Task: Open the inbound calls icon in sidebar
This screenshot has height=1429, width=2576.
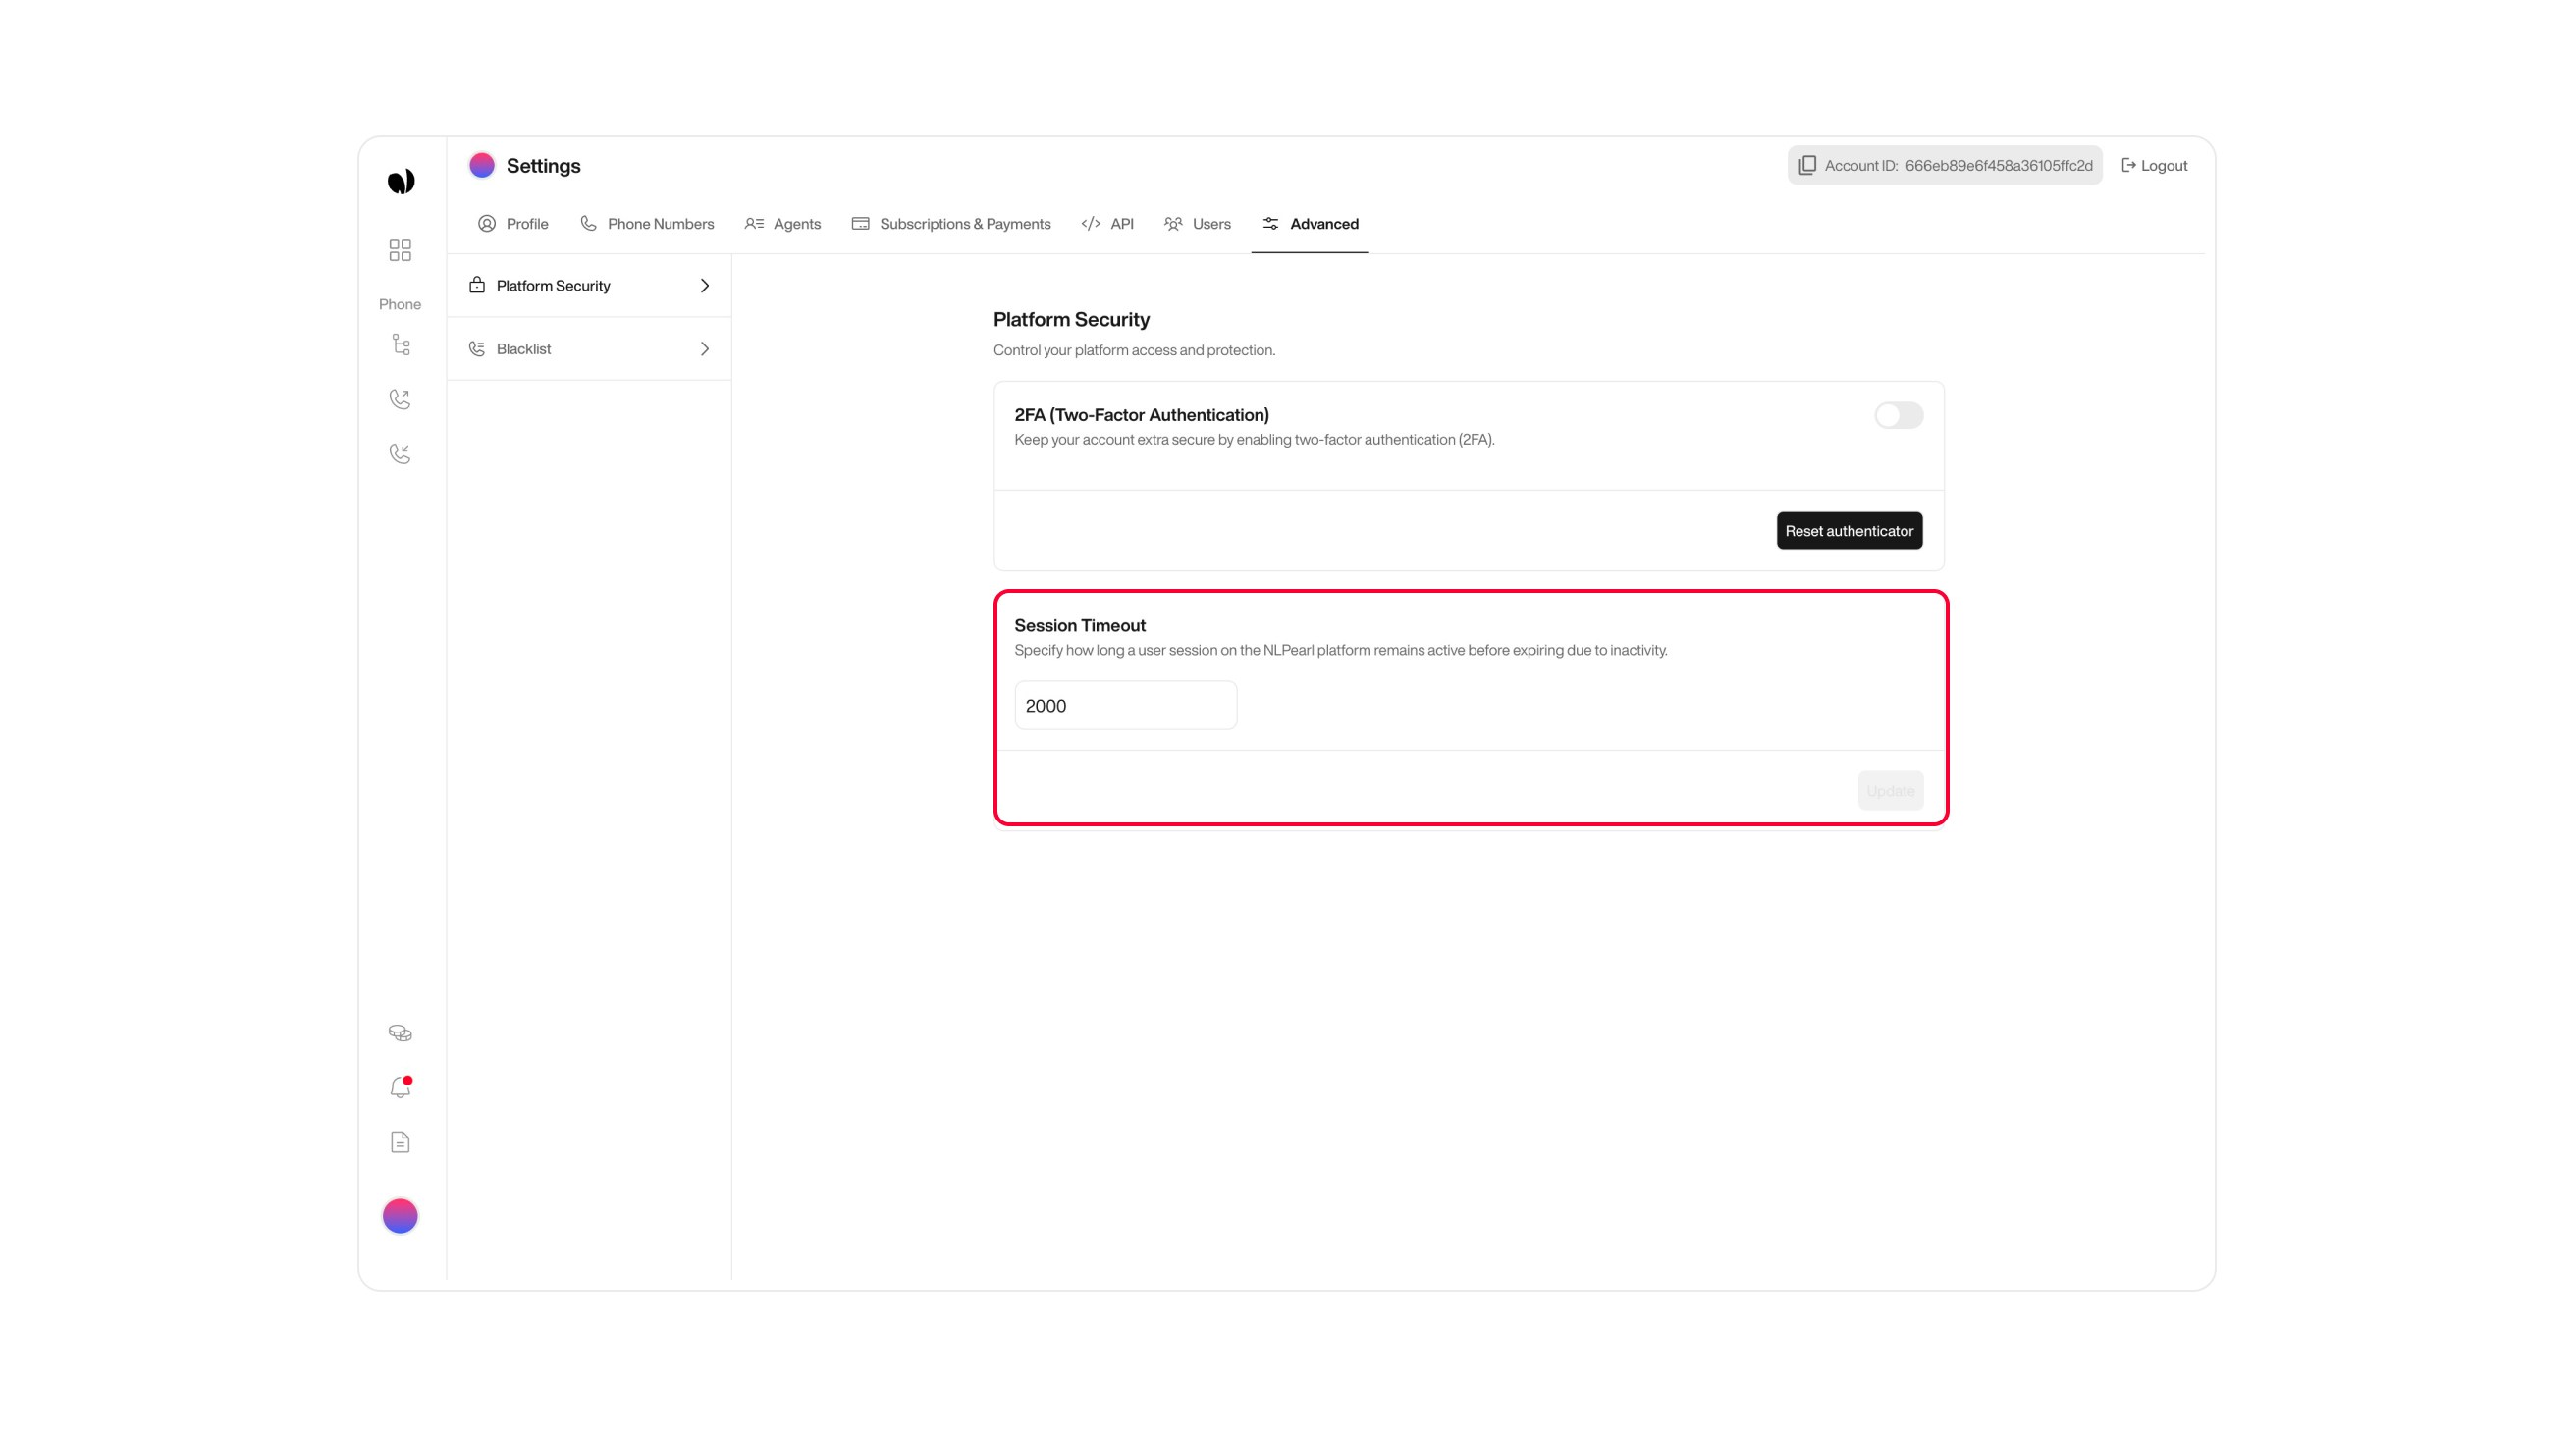Action: click(x=400, y=453)
